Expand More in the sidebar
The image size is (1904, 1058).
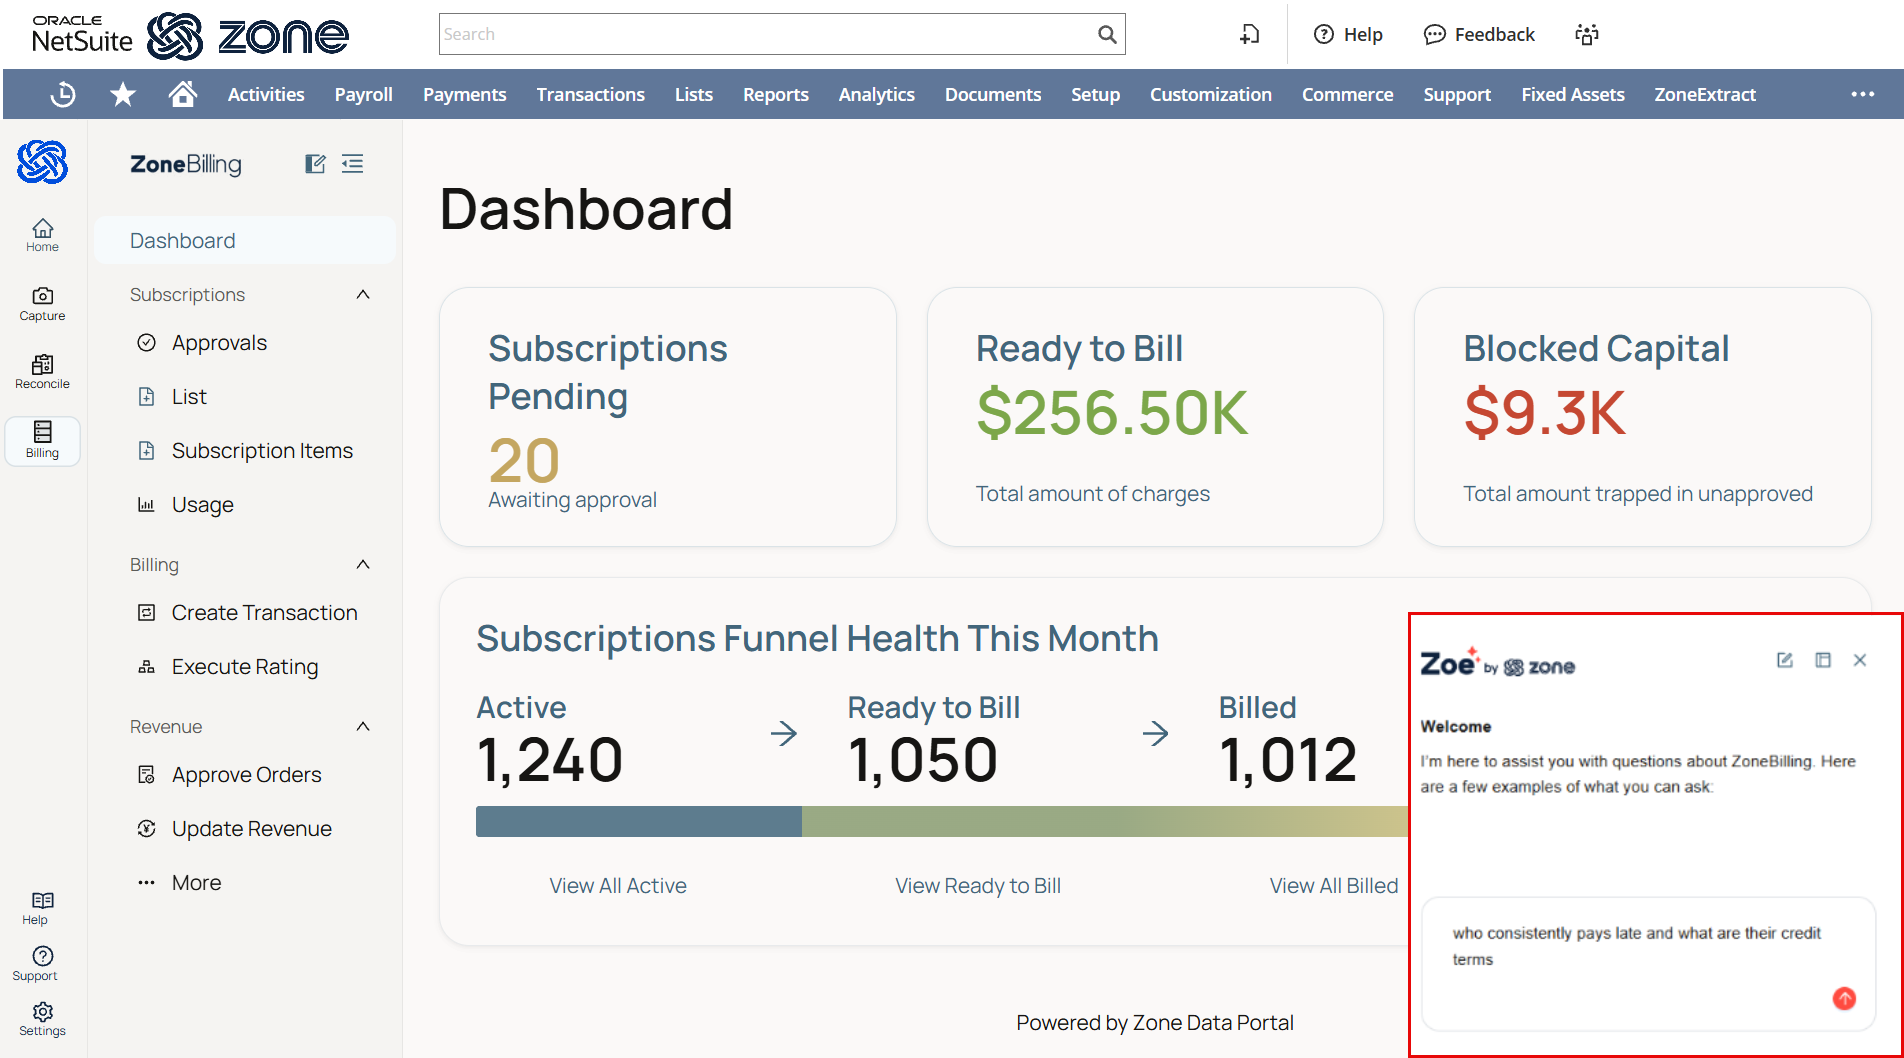[x=196, y=883]
